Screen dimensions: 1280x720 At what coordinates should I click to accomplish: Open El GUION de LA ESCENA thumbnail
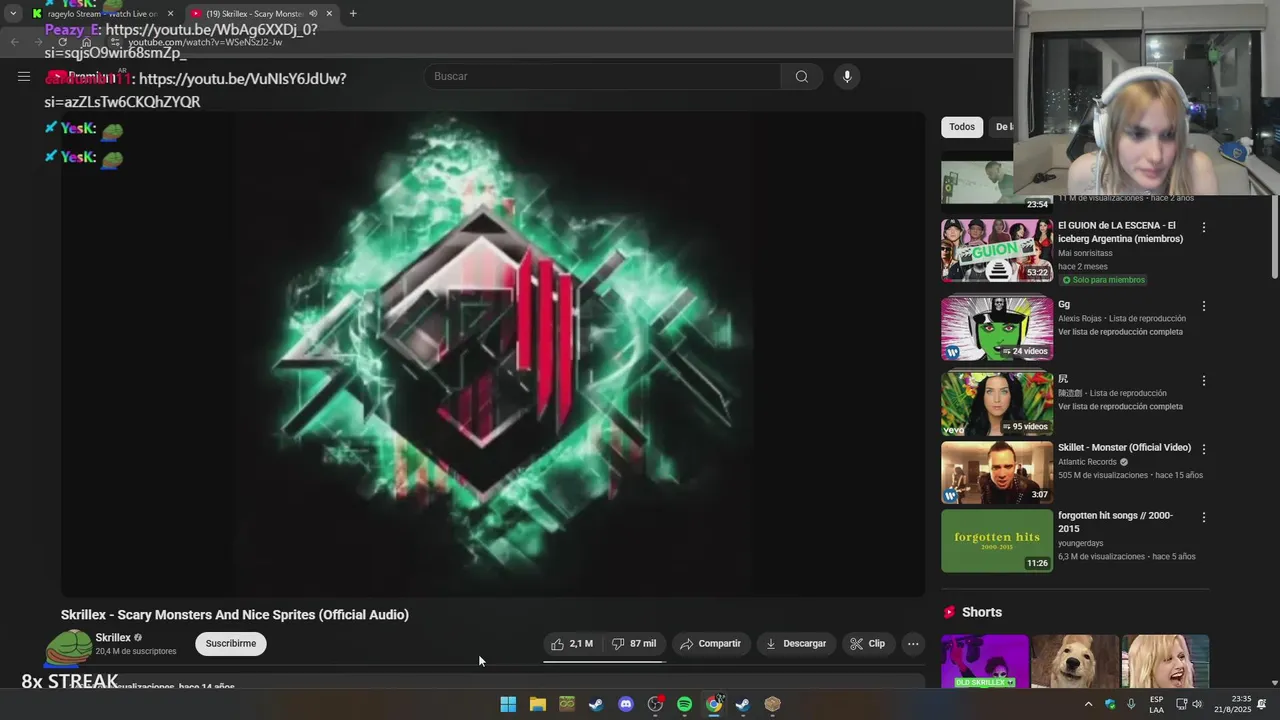pyautogui.click(x=997, y=250)
